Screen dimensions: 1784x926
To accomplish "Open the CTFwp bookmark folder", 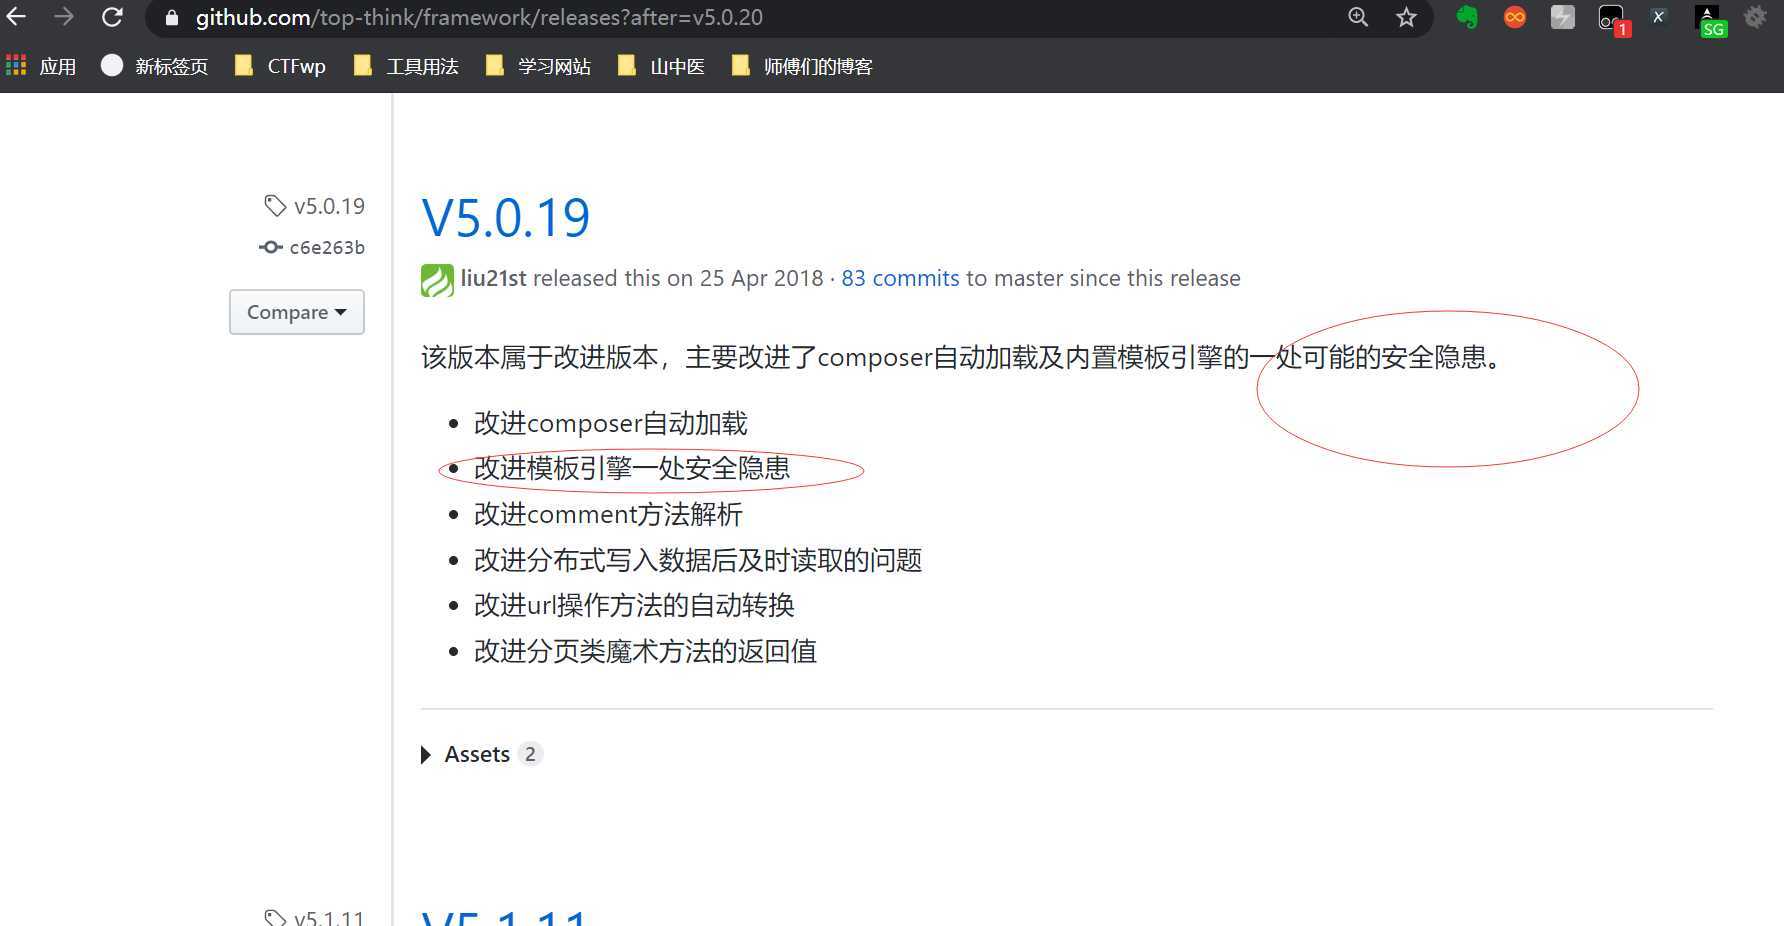I will click(x=280, y=66).
